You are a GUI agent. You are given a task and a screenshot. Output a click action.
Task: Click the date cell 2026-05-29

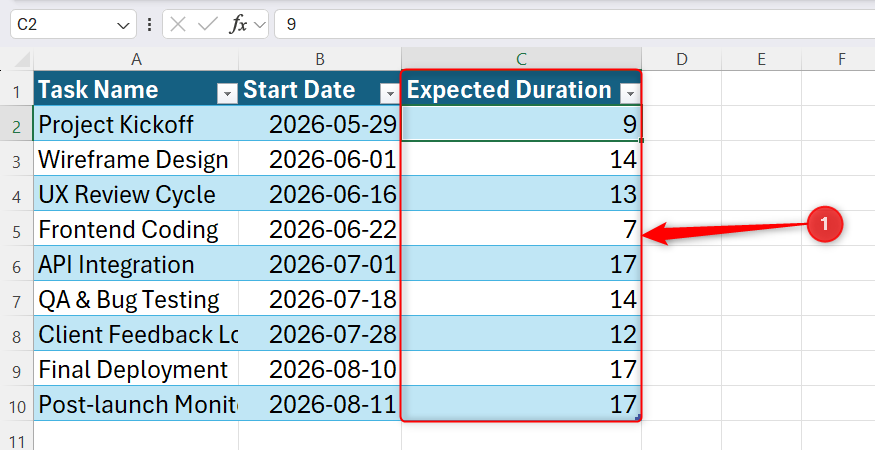coord(320,123)
